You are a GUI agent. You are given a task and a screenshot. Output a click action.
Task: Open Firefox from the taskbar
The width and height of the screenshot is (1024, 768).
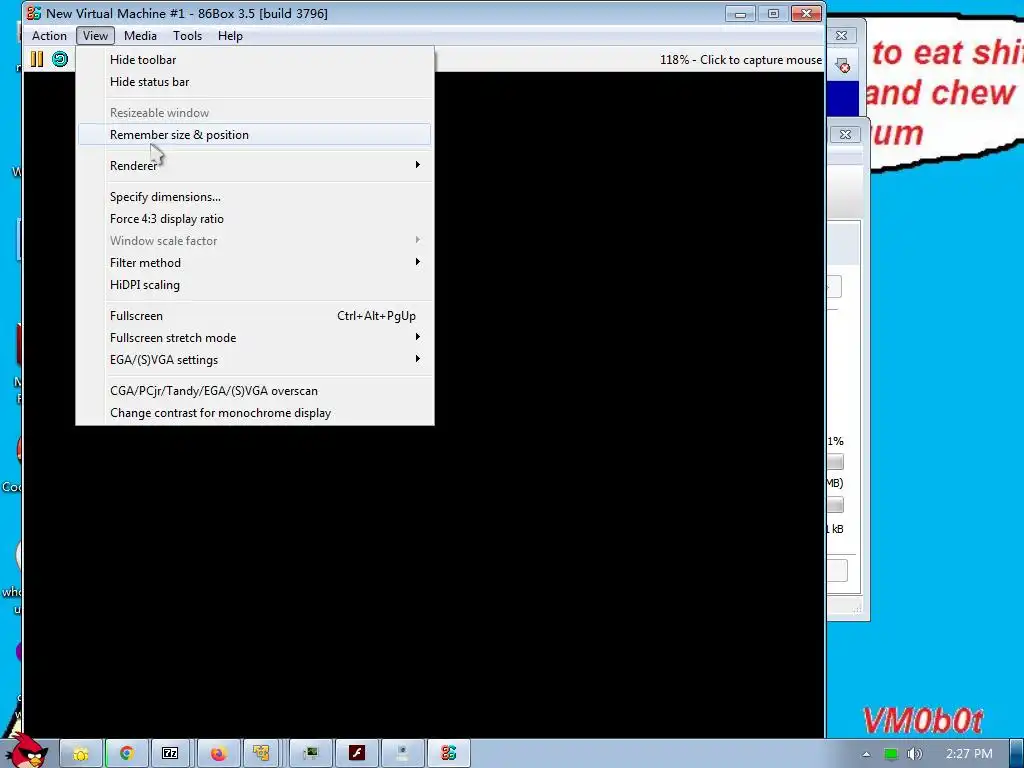pyautogui.click(x=217, y=754)
